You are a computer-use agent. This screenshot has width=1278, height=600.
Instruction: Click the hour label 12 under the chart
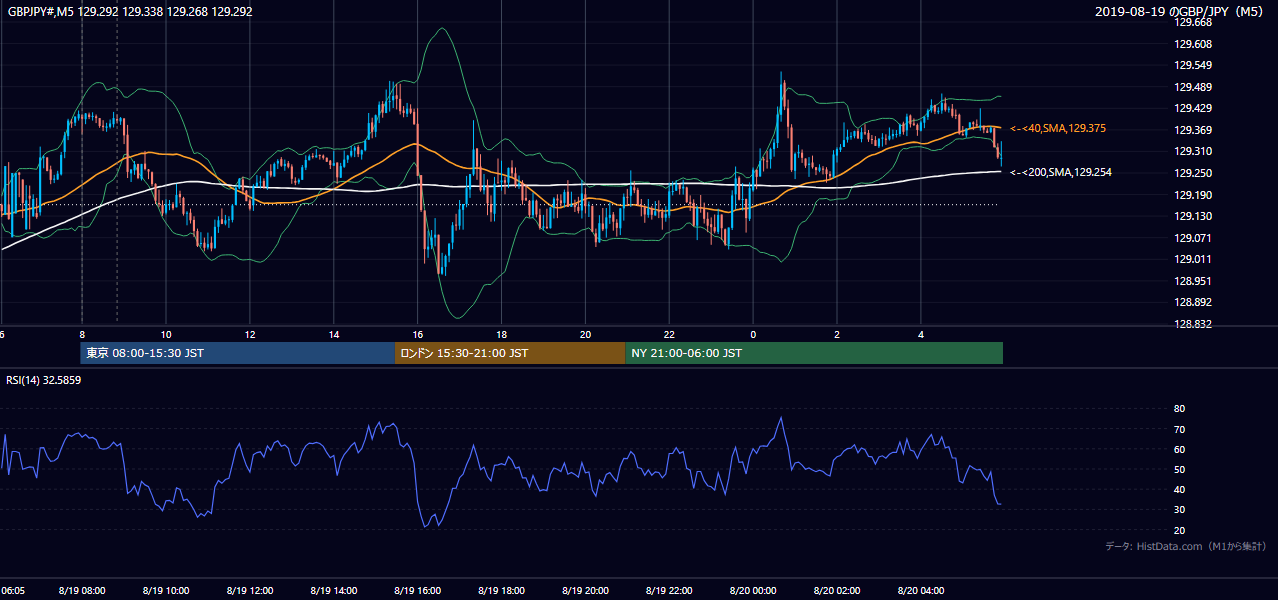click(250, 334)
